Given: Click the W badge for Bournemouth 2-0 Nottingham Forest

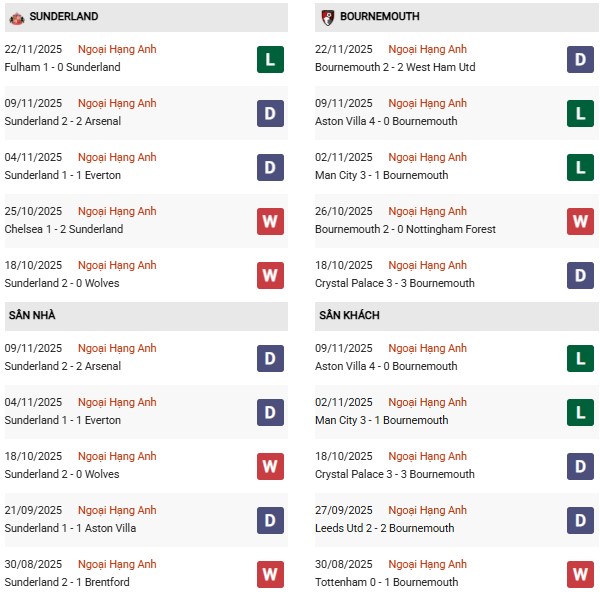Looking at the screenshot, I should (x=580, y=221).
